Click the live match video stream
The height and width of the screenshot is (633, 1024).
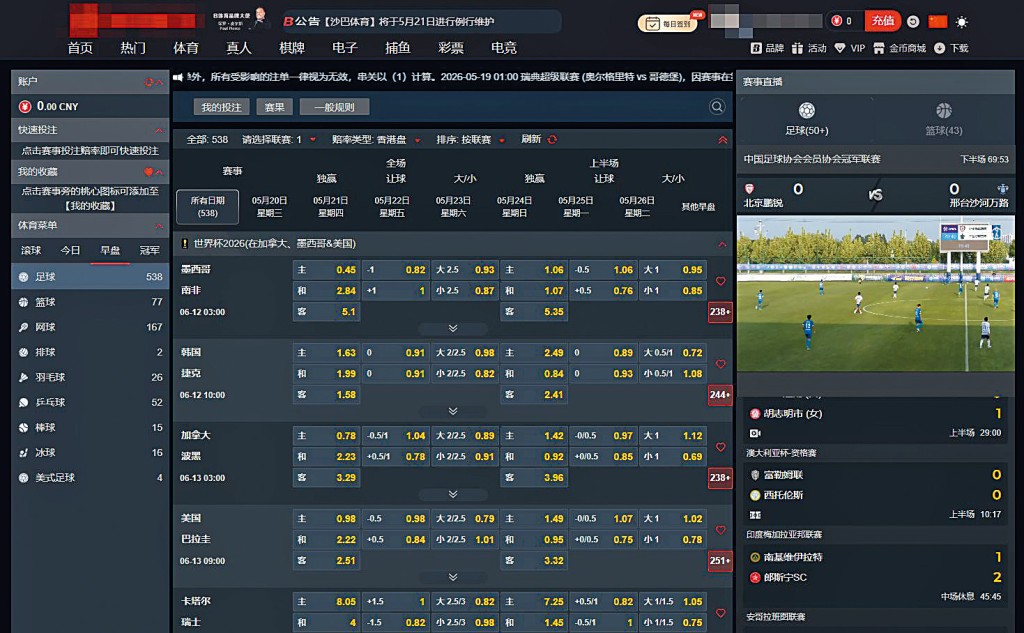pos(876,294)
